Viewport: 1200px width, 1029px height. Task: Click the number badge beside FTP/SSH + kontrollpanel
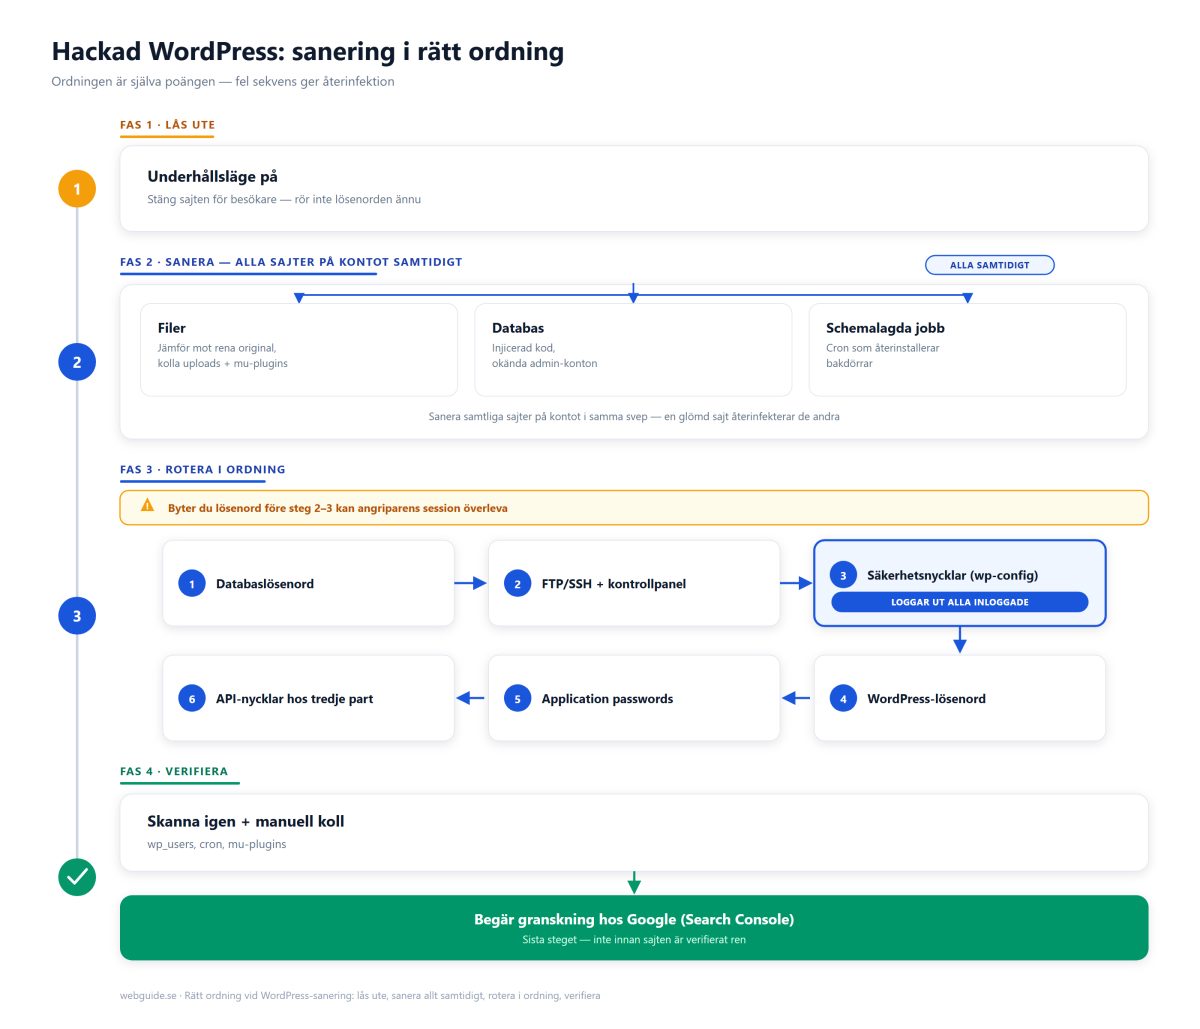(x=517, y=584)
